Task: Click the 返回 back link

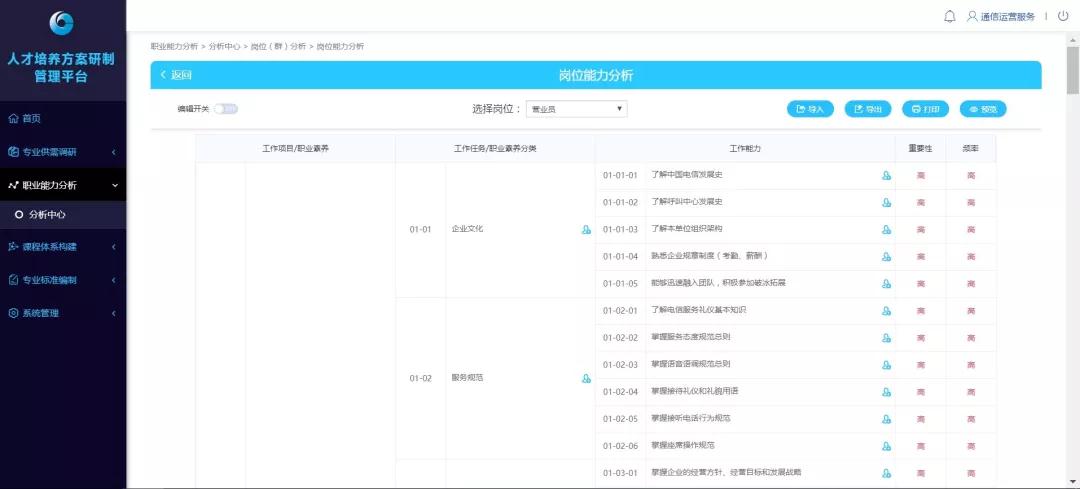Action: [x=176, y=75]
